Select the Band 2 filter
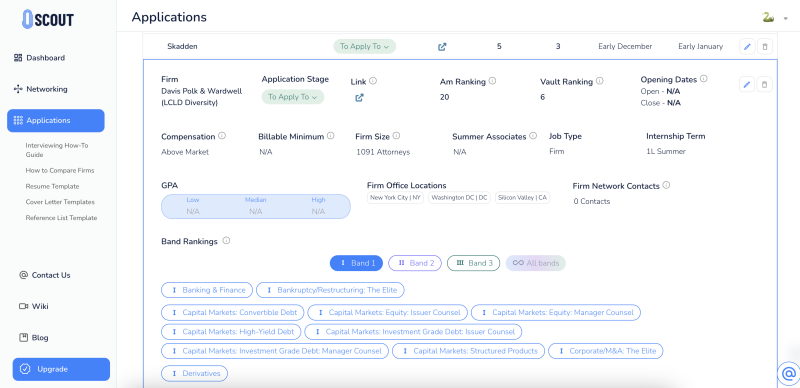800x388 pixels. coord(415,263)
